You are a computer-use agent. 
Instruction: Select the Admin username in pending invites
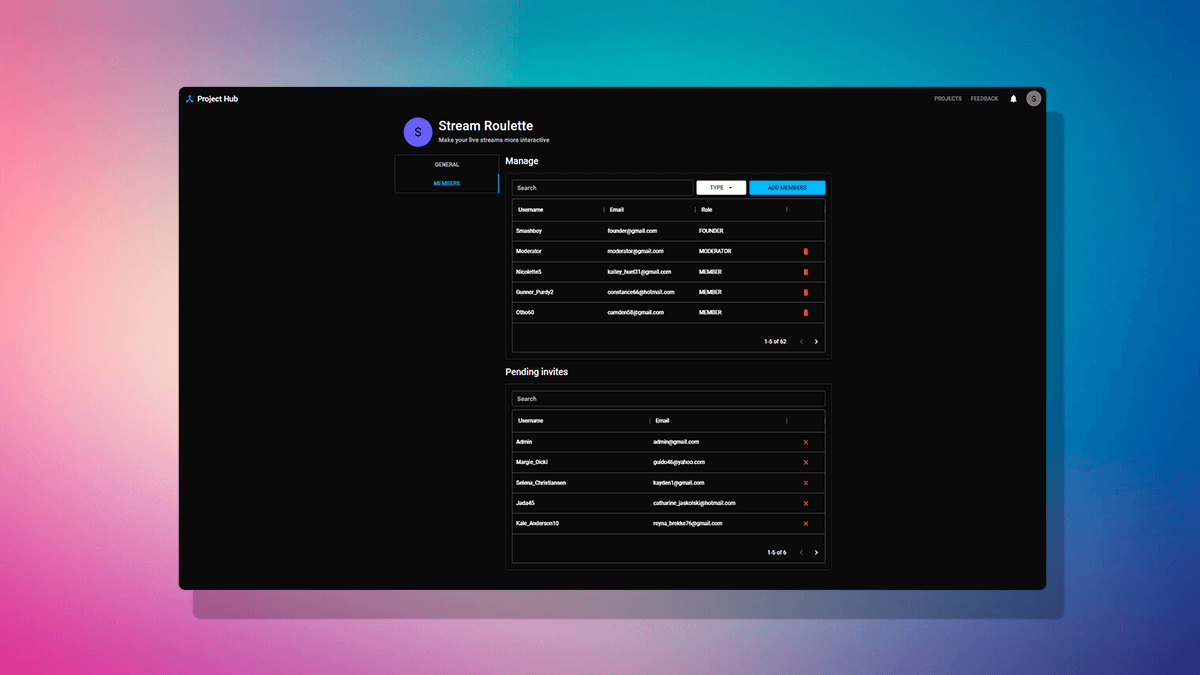pos(525,442)
